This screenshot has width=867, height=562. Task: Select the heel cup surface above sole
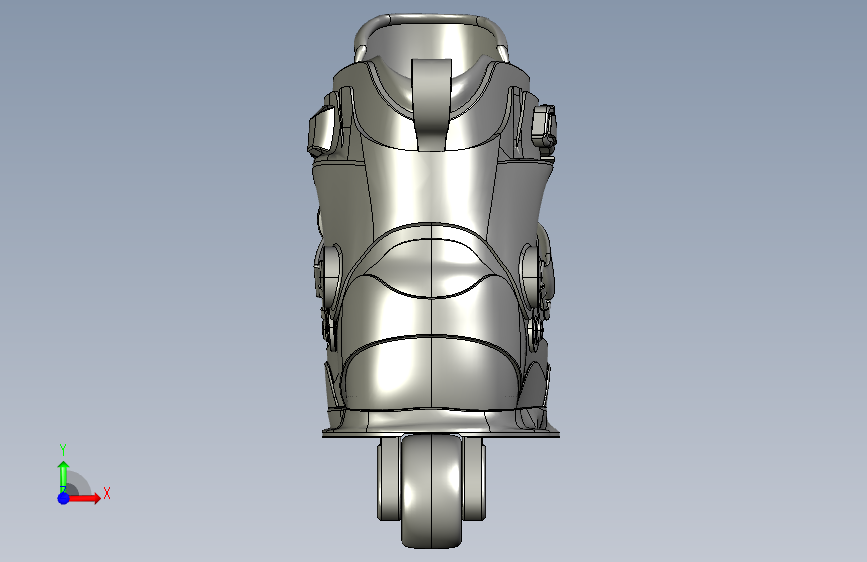point(431,373)
